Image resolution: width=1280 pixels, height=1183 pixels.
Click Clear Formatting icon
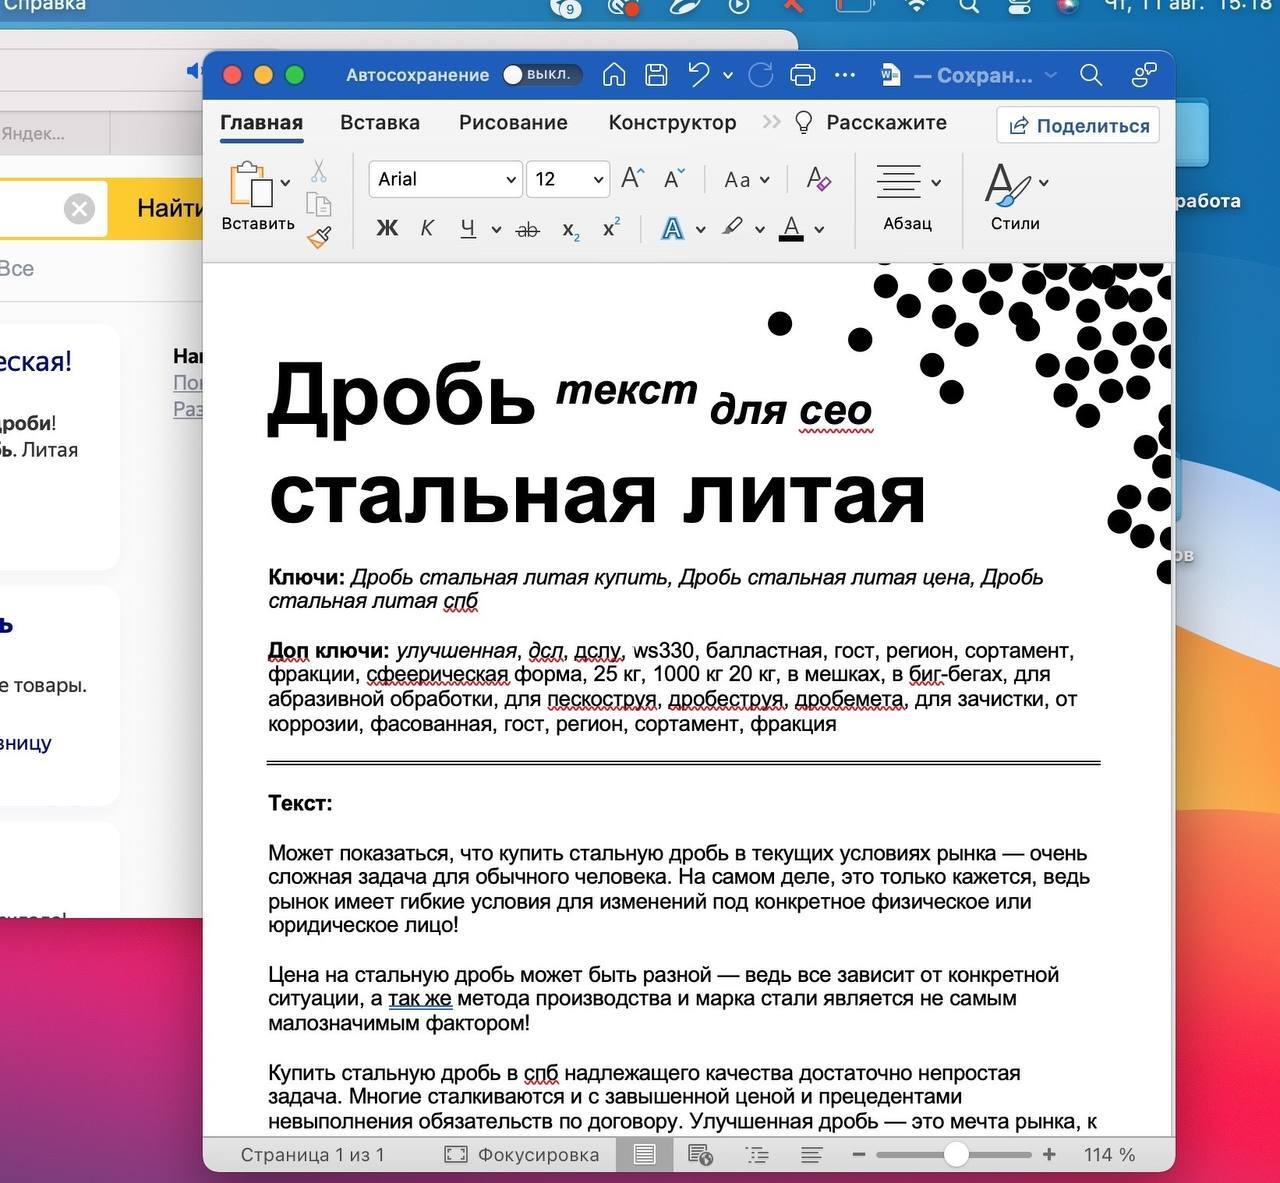(x=818, y=179)
